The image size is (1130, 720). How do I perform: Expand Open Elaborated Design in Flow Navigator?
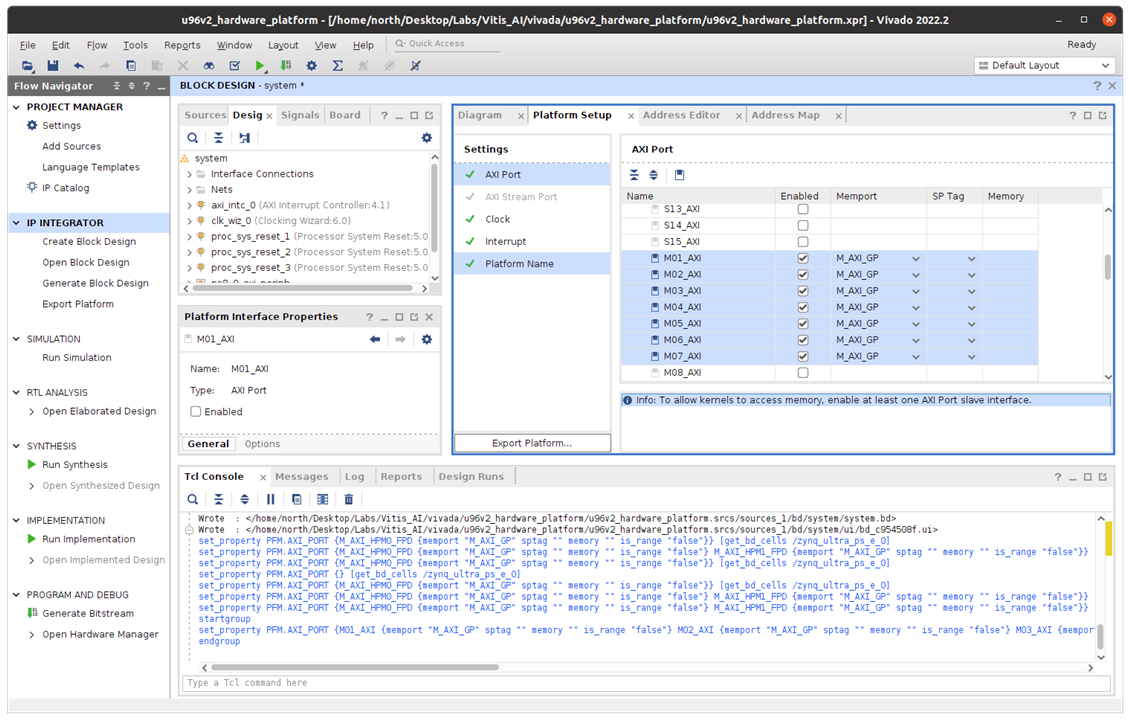(x=32, y=412)
